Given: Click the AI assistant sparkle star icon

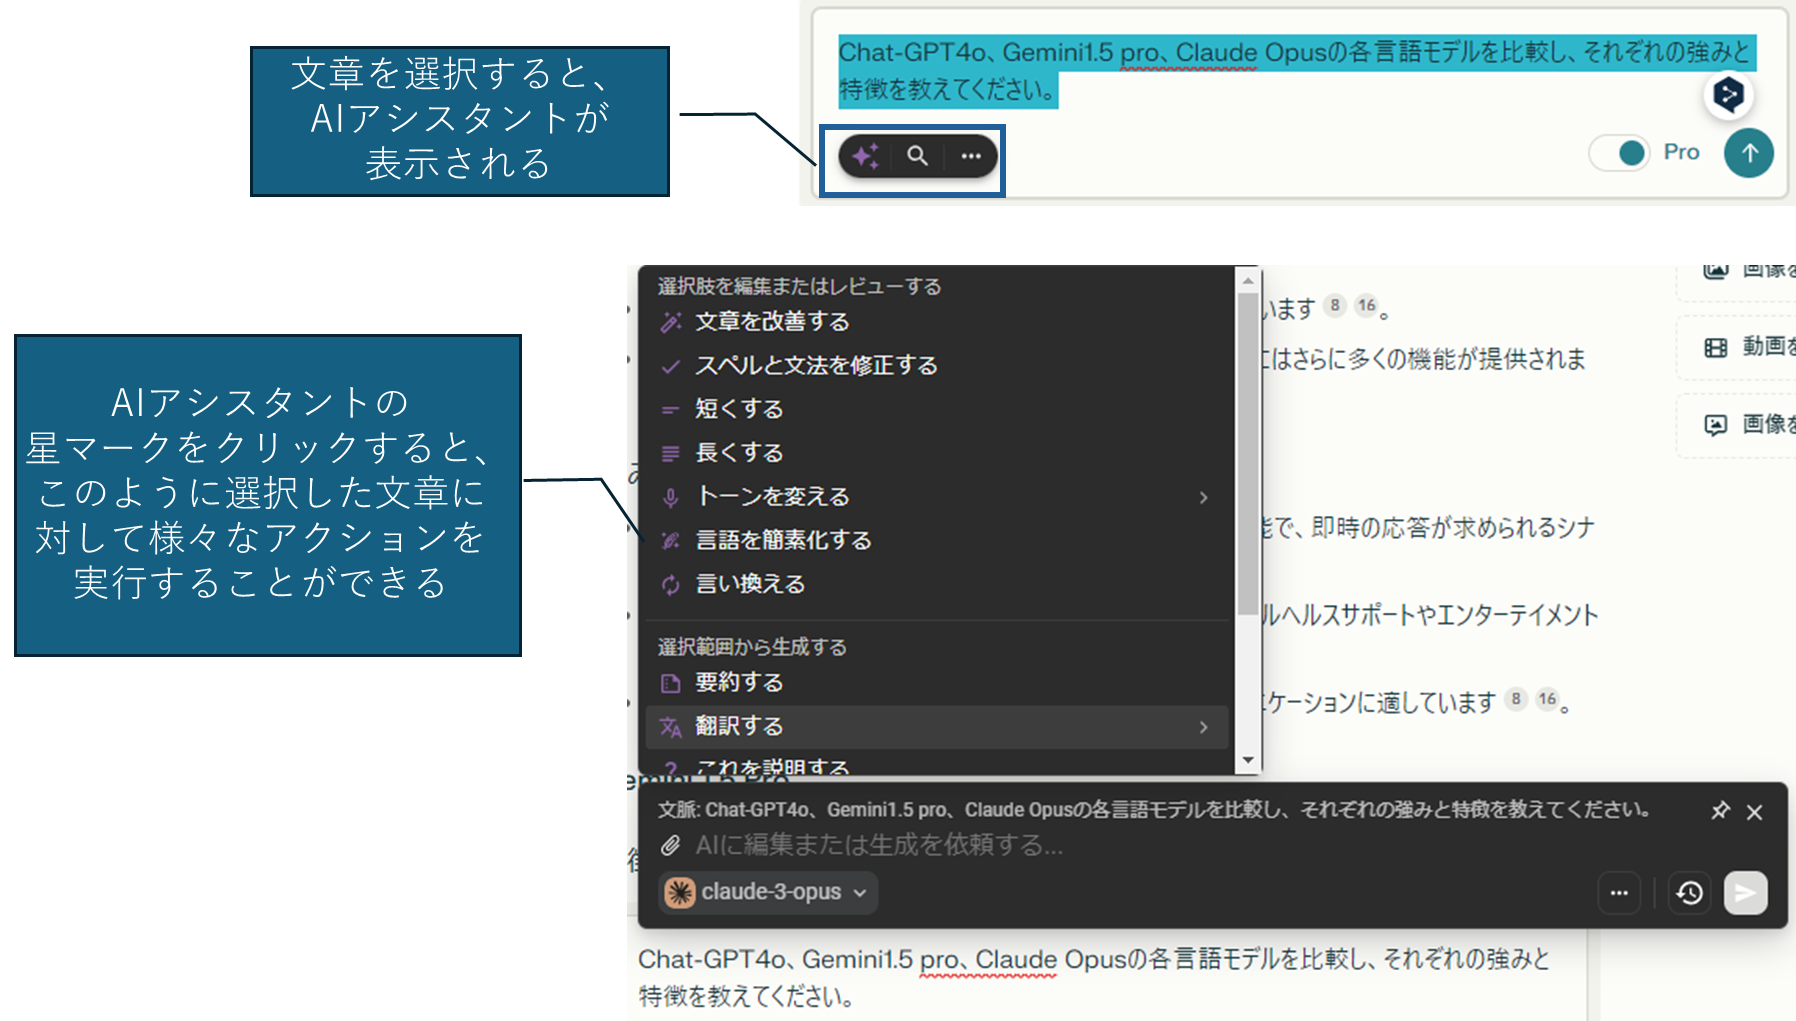Looking at the screenshot, I should [x=866, y=156].
